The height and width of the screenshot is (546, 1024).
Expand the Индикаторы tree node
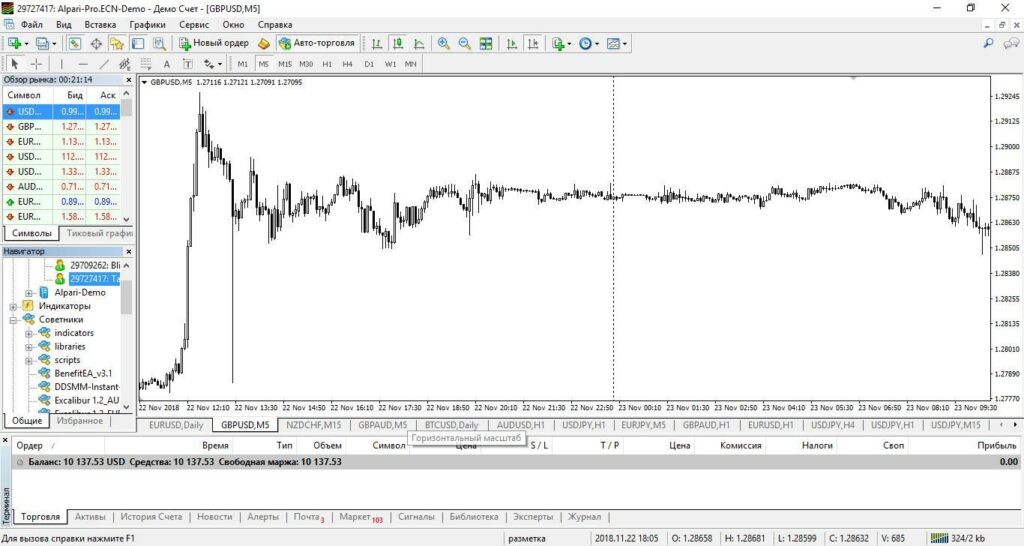tap(15, 306)
